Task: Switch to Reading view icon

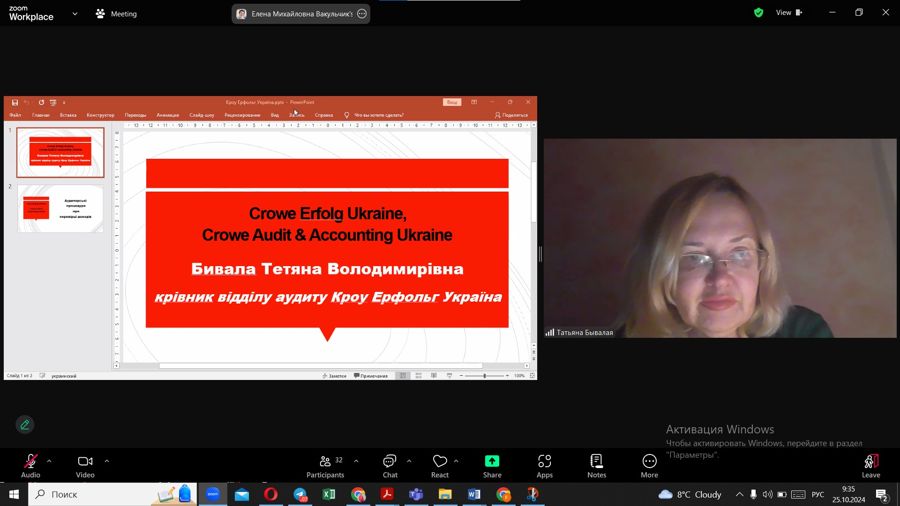Action: point(434,376)
